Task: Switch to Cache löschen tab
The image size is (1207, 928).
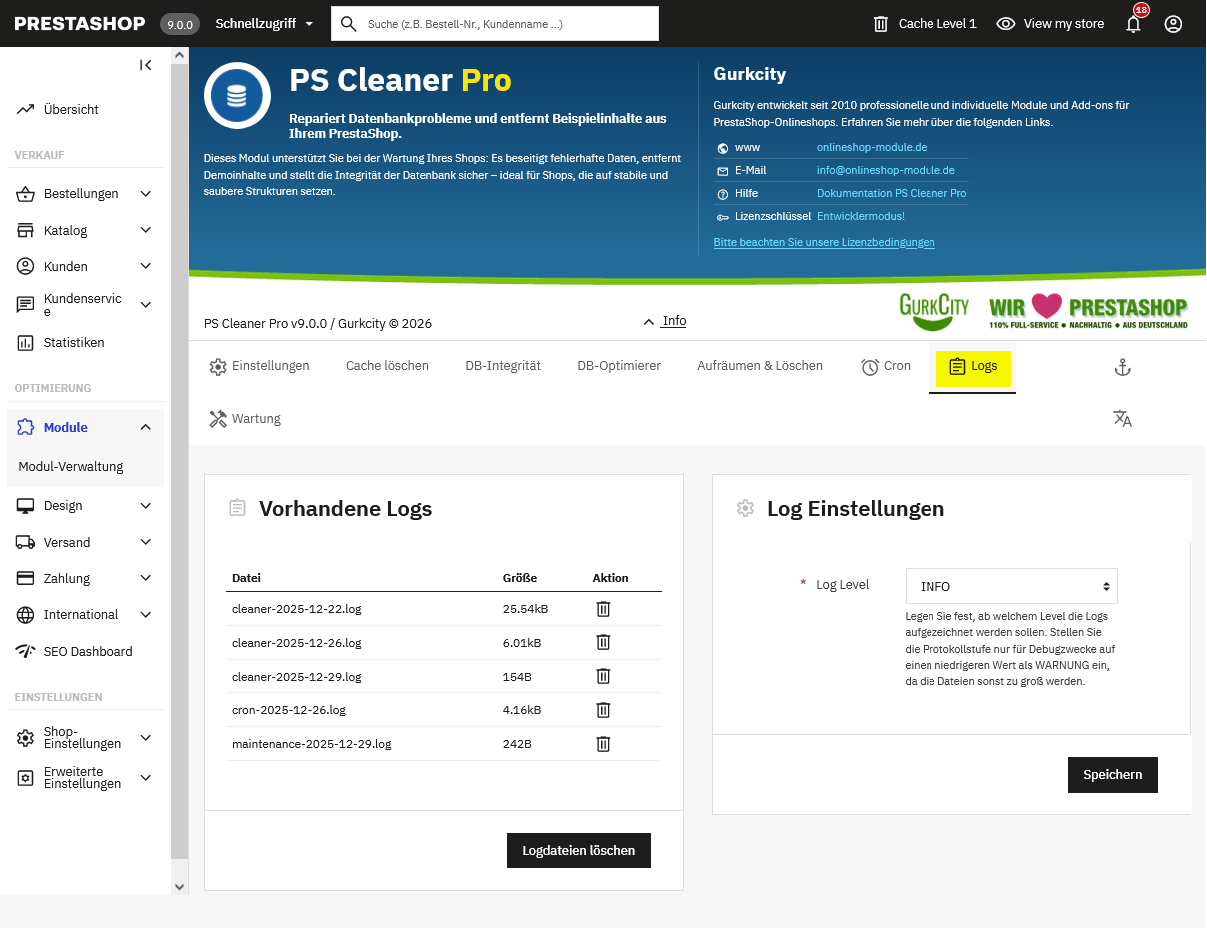Action: click(387, 367)
